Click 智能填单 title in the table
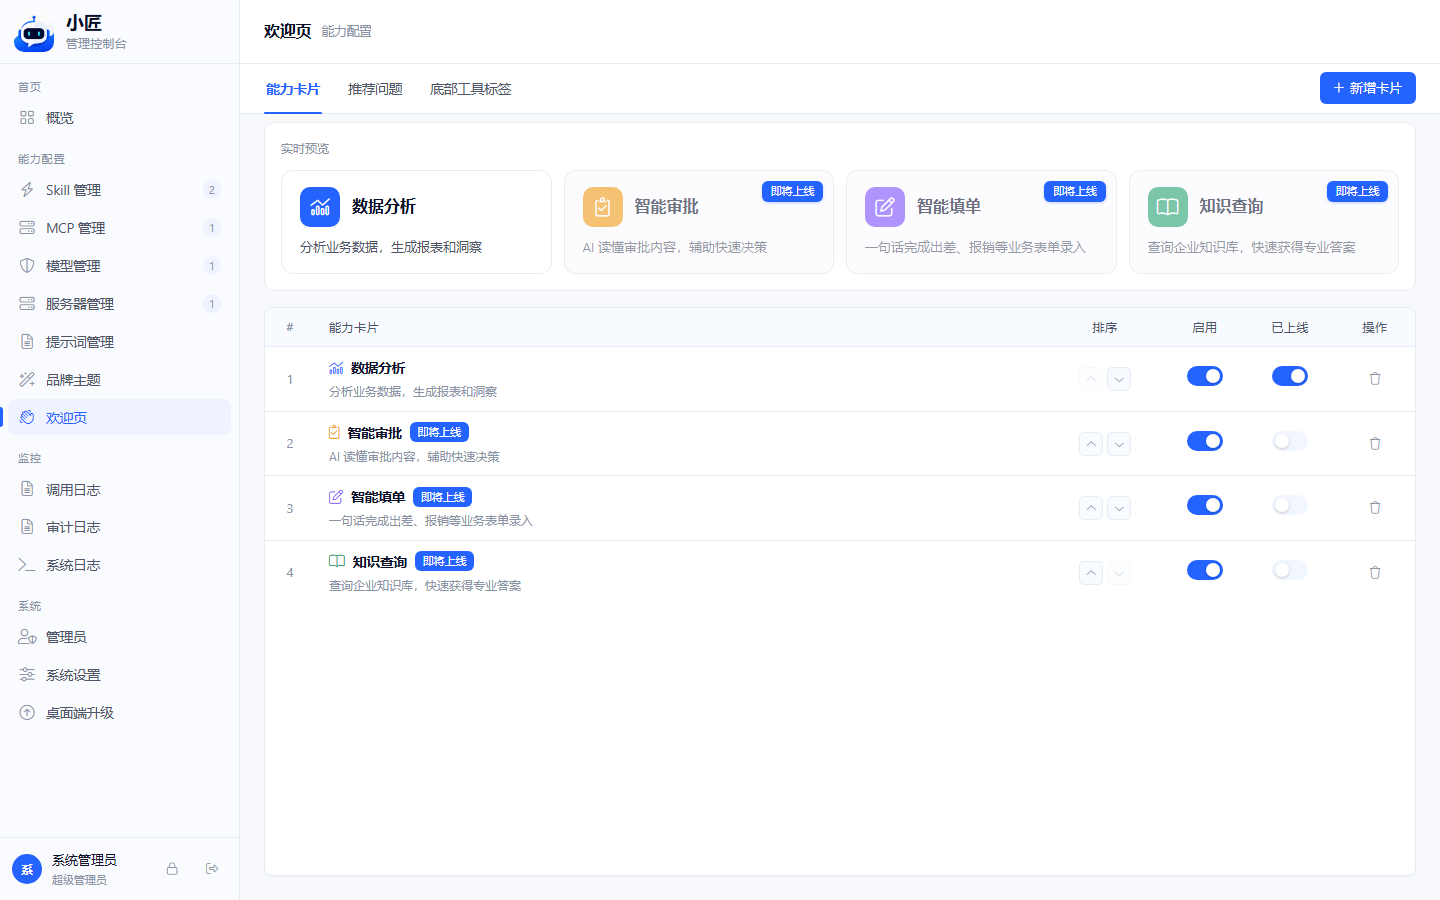1440x900 pixels. pos(378,497)
